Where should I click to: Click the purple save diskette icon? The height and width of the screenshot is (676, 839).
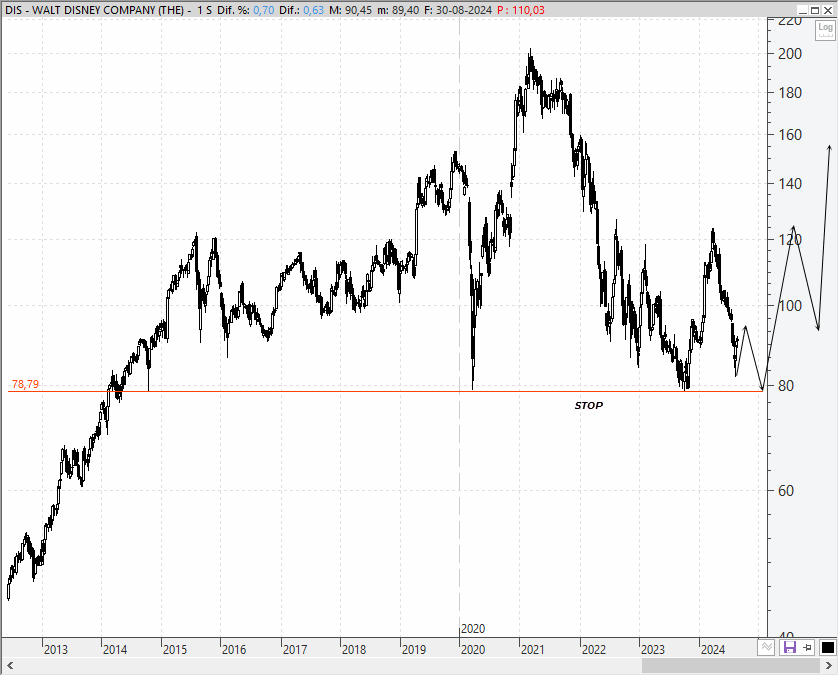789,647
